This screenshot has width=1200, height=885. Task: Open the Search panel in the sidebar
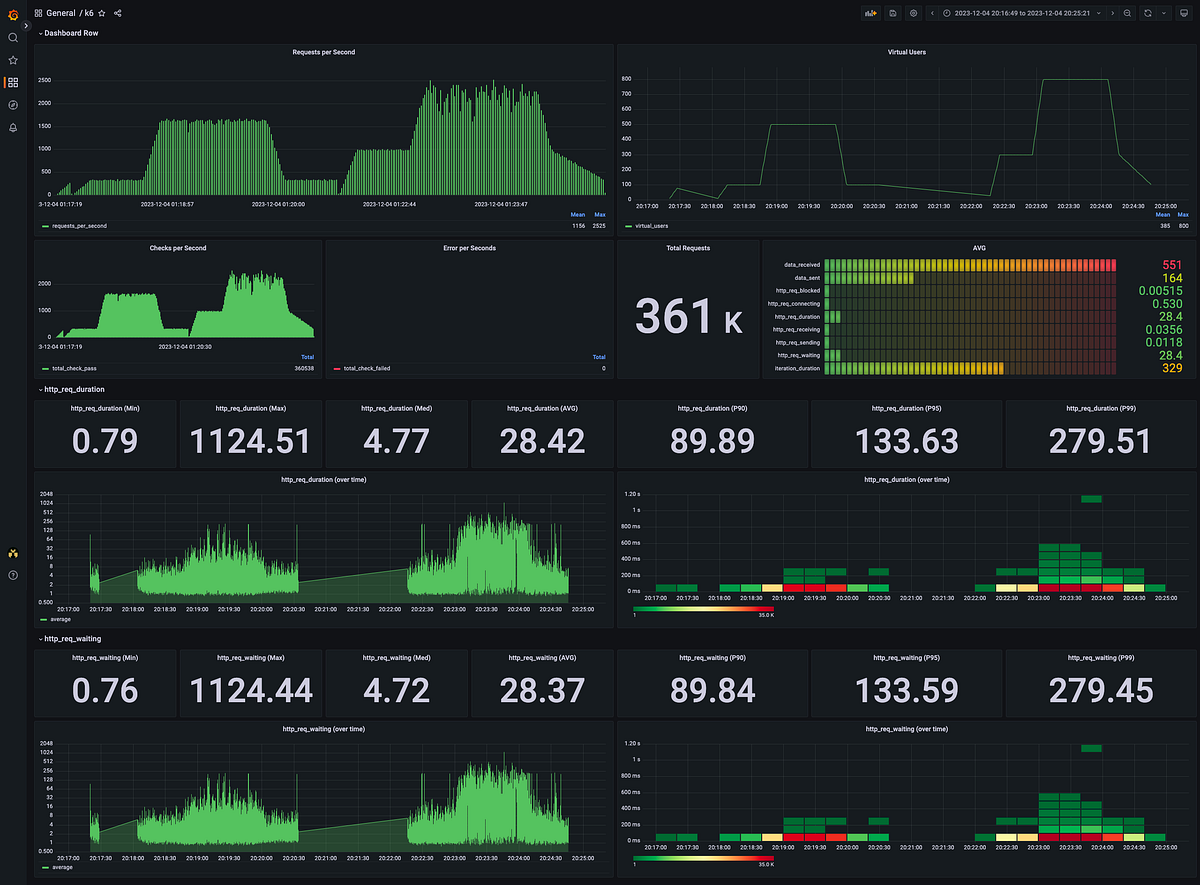pyautogui.click(x=13, y=38)
